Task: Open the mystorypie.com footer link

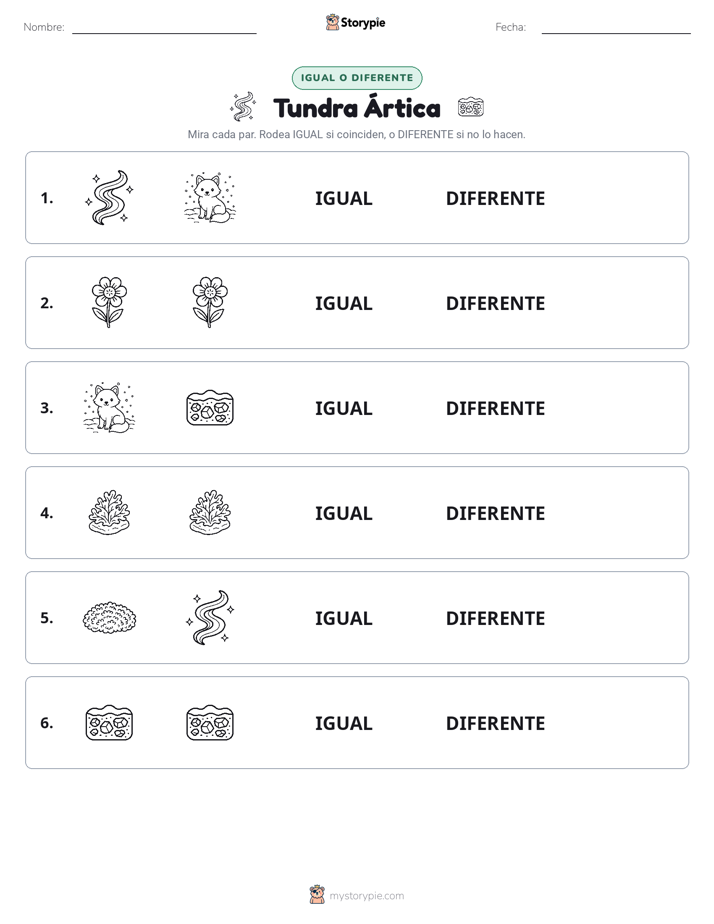Action: pyautogui.click(x=366, y=896)
